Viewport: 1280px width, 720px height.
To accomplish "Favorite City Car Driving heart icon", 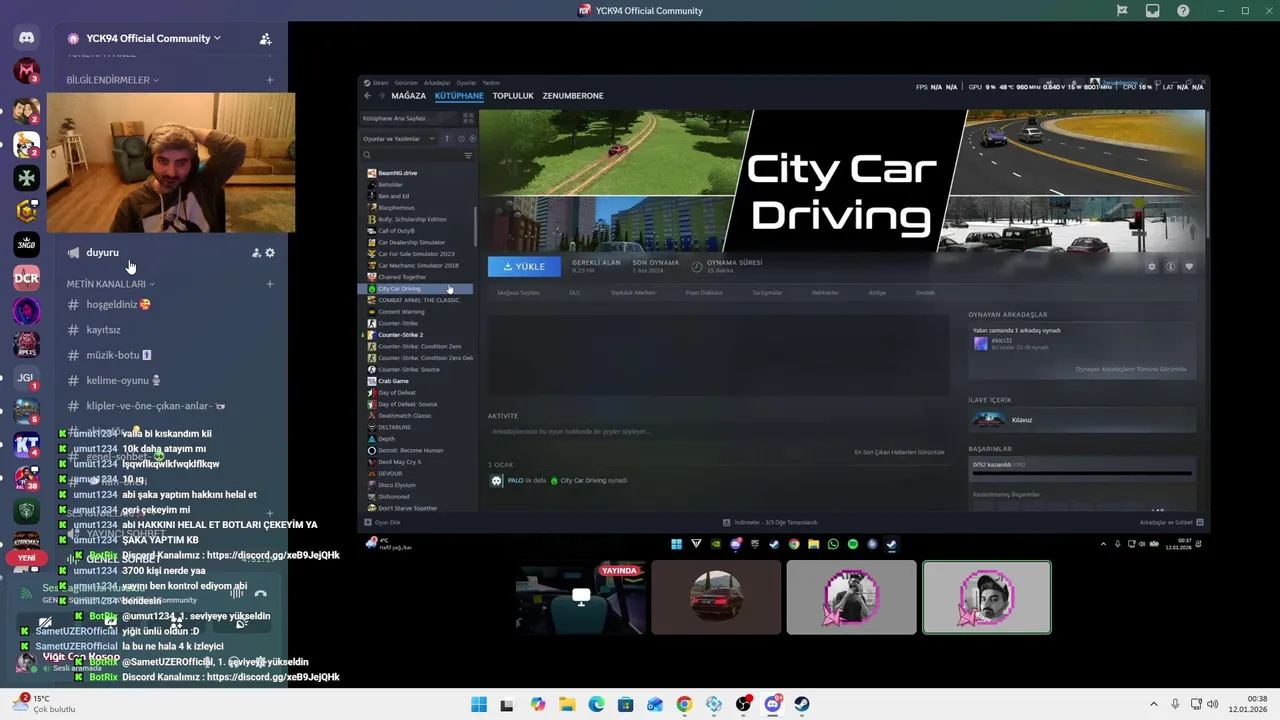I will [1189, 267].
